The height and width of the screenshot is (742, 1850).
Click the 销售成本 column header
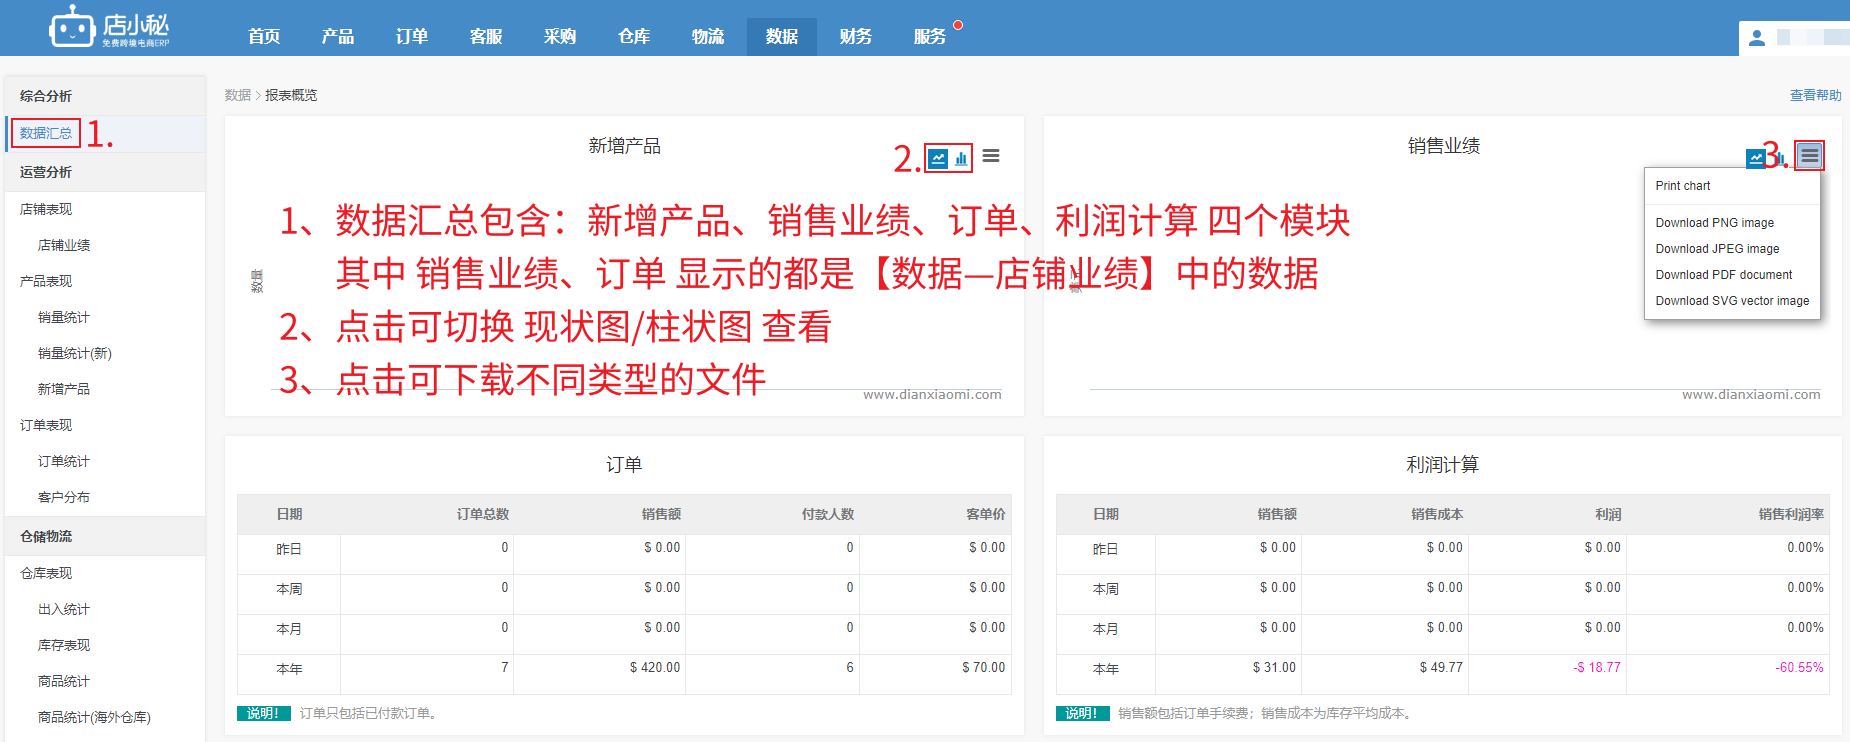(x=1437, y=514)
